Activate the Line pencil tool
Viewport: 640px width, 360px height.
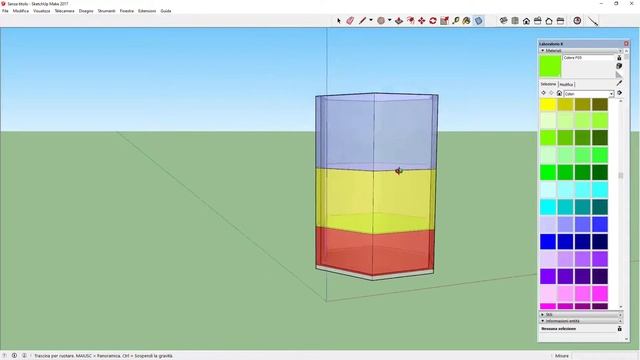coord(362,20)
